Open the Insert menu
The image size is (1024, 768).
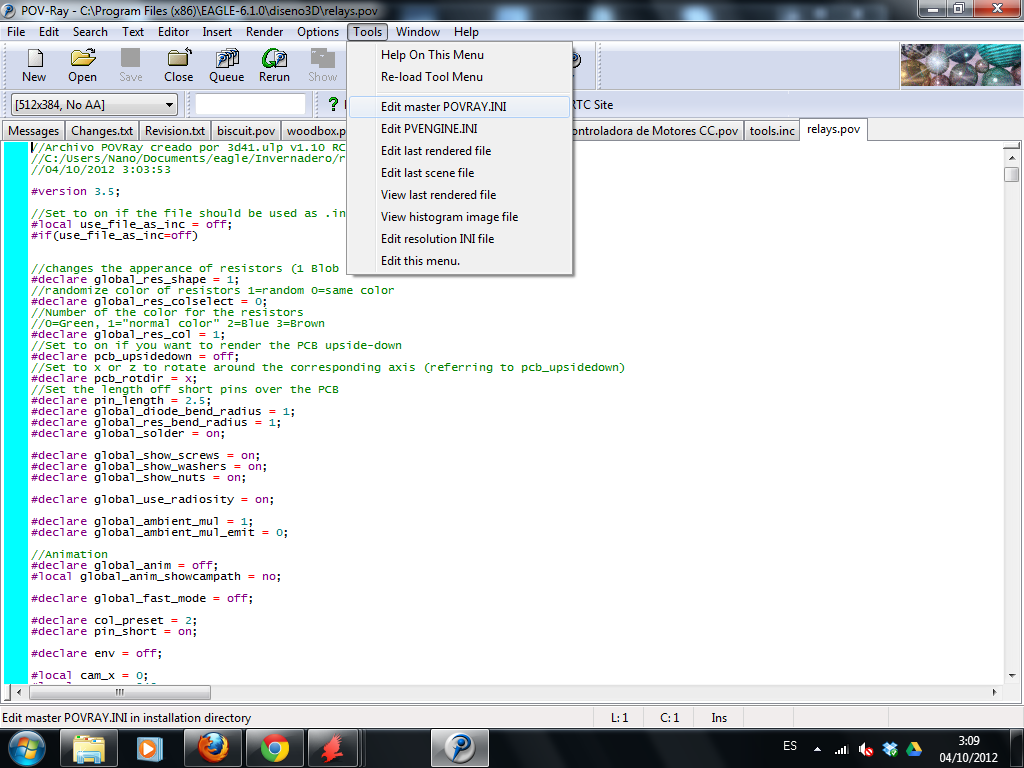click(217, 31)
